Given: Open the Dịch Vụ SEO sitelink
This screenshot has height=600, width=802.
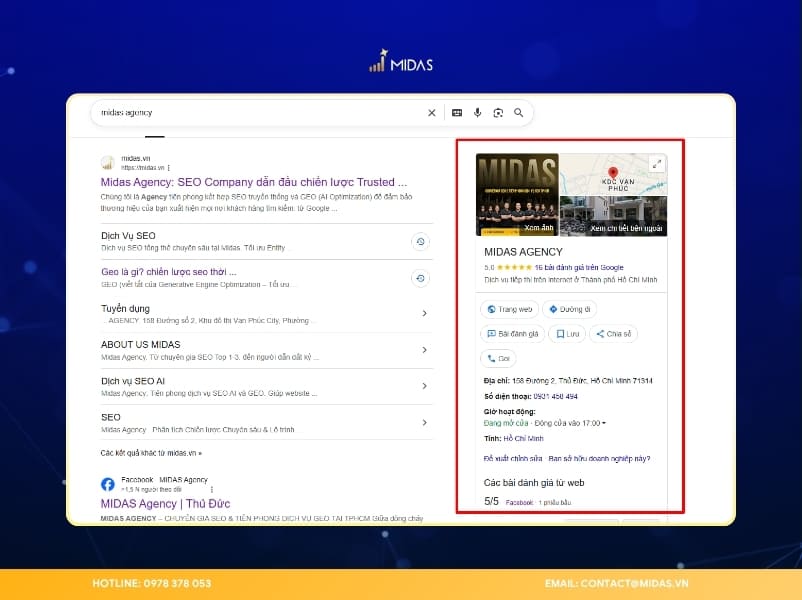Looking at the screenshot, I should [x=128, y=236].
